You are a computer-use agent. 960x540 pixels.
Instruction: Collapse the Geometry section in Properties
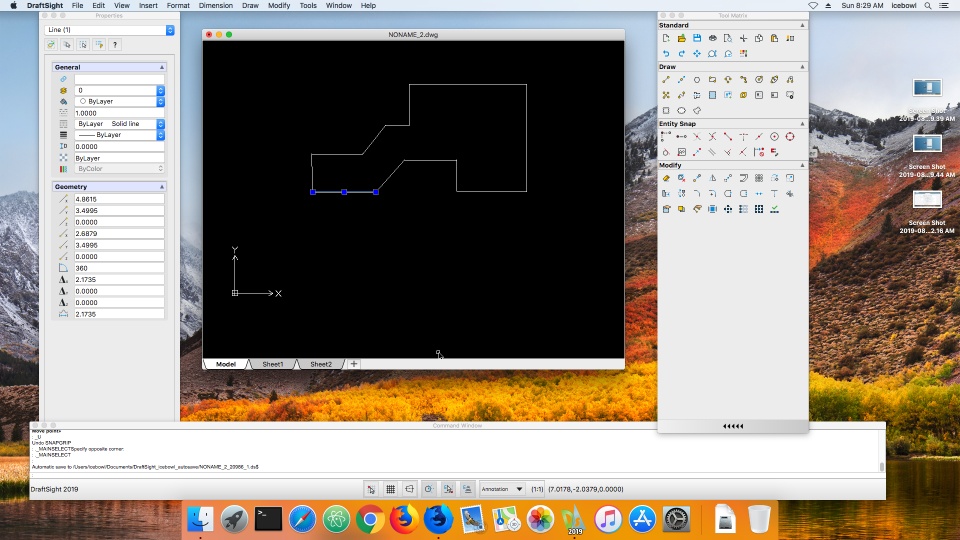point(162,187)
